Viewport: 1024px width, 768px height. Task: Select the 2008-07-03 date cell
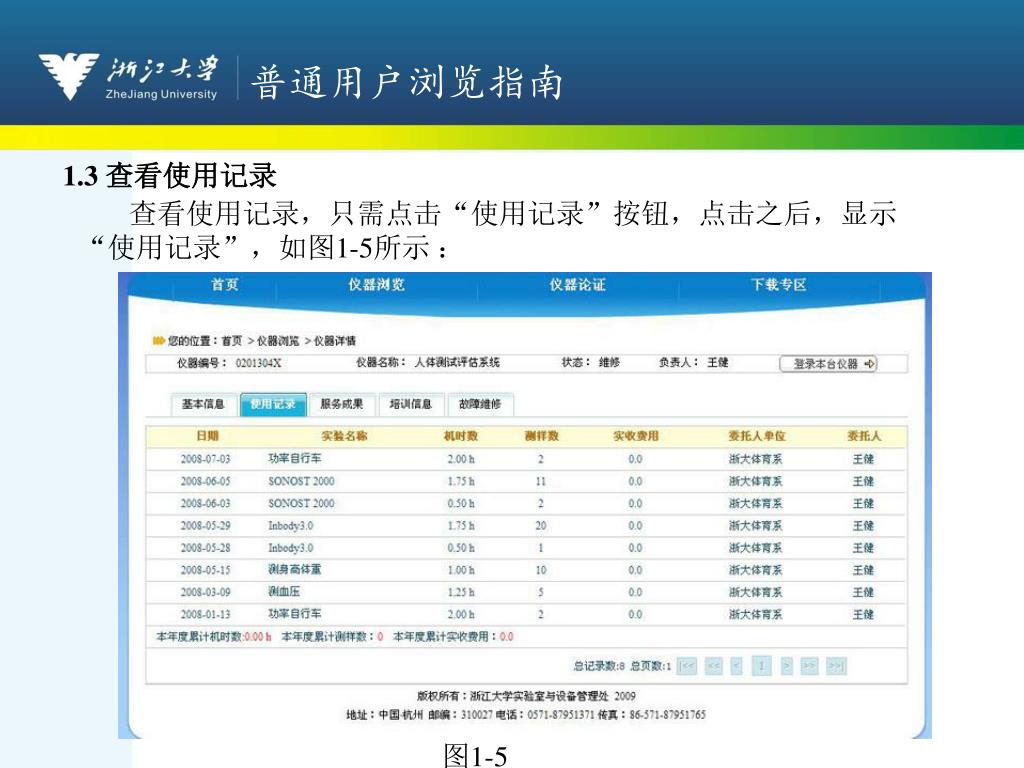(206, 459)
